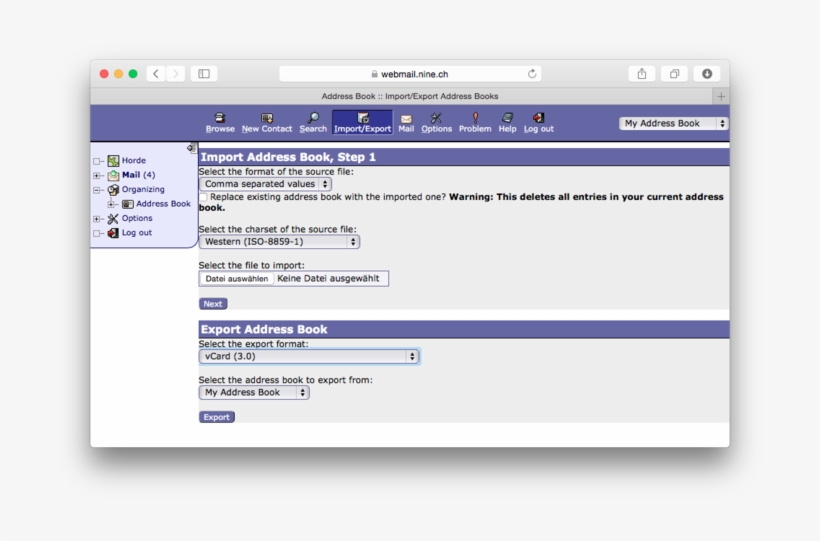This screenshot has height=541, width=820.
Task: Open the source file format dropdown
Action: tap(265, 184)
